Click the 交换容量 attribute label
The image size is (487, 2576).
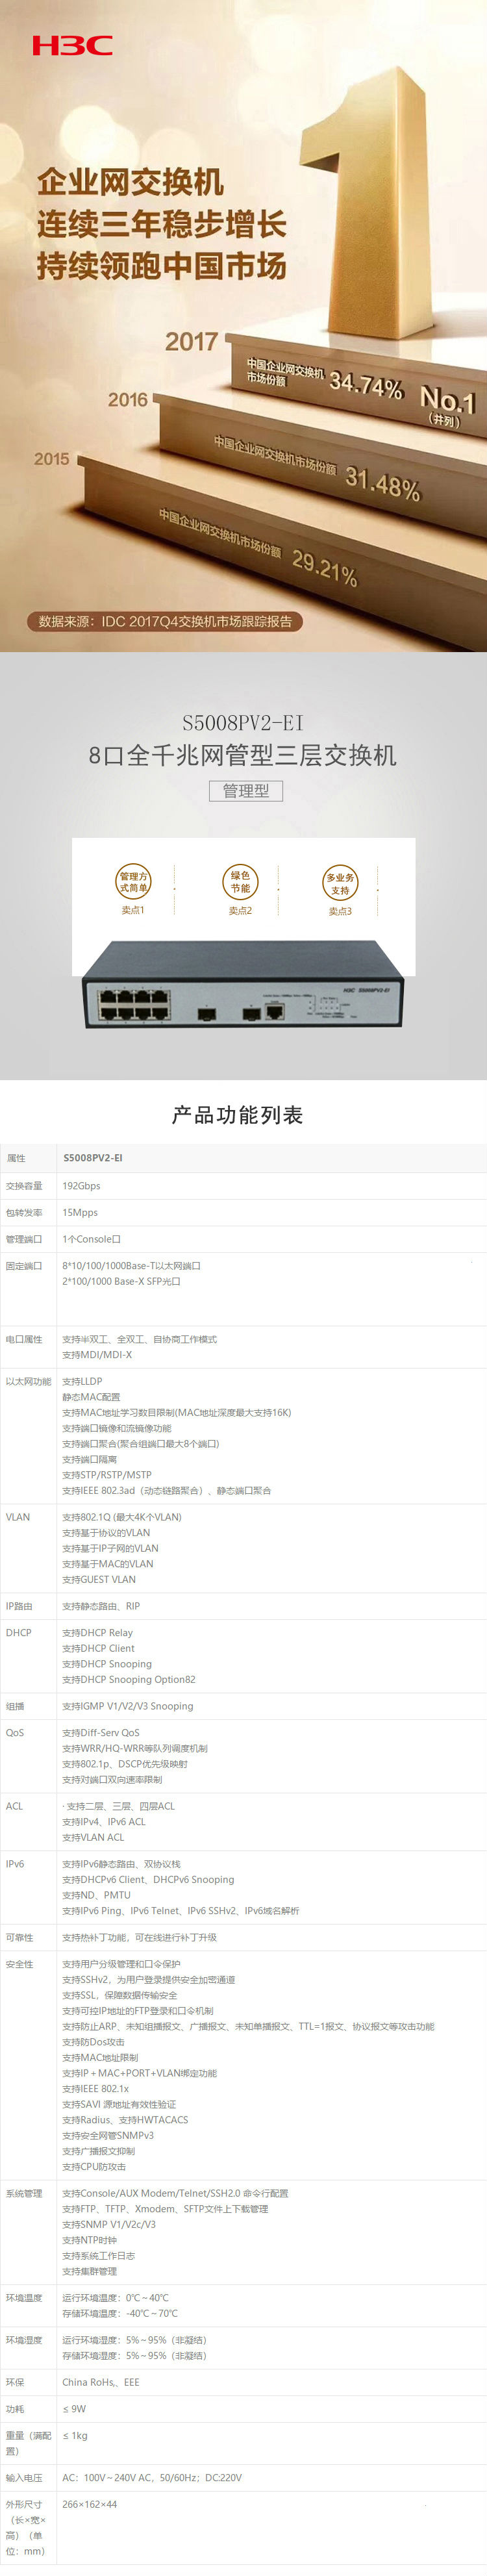[x=24, y=1186]
